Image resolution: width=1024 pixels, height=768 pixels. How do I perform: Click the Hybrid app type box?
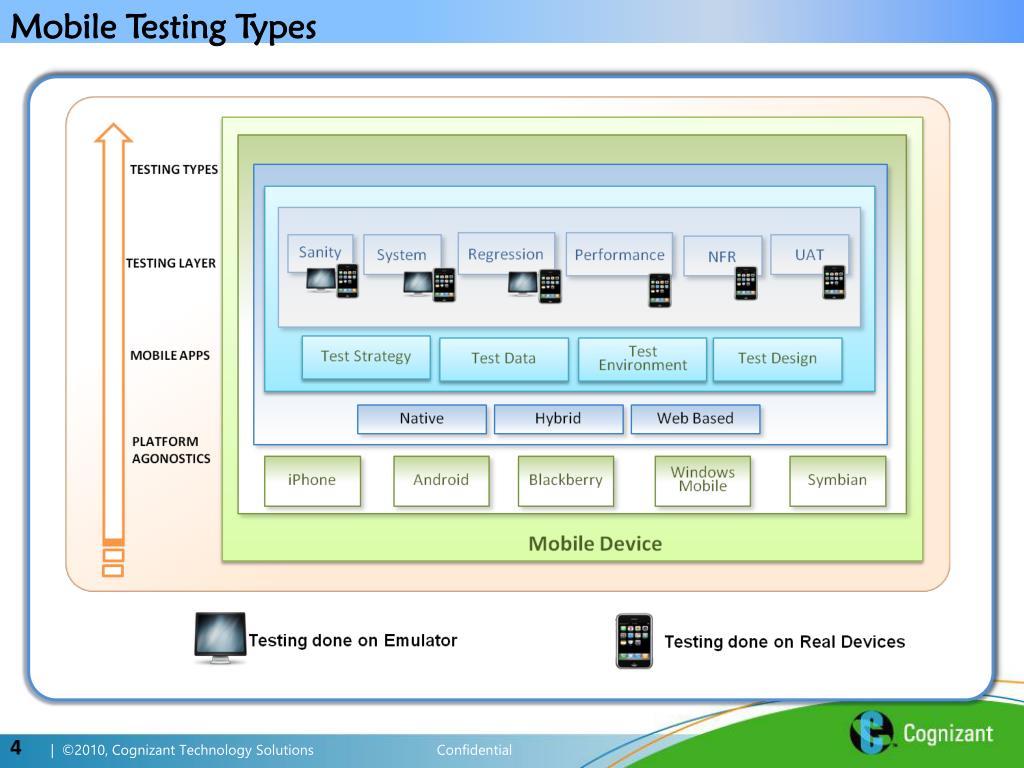[558, 419]
